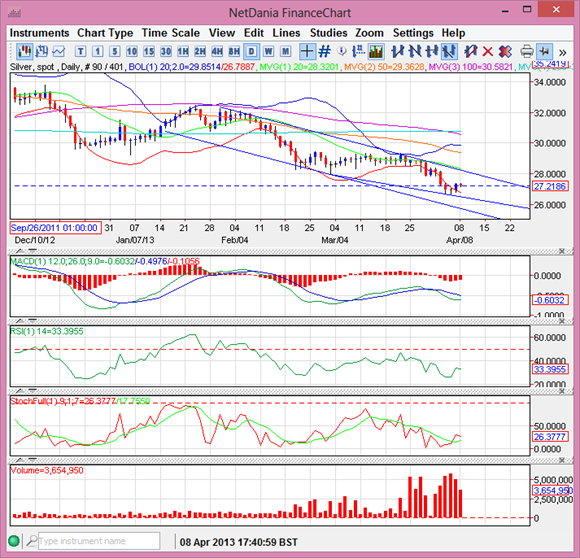
Task: Open the Help menu
Action: pyautogui.click(x=453, y=33)
